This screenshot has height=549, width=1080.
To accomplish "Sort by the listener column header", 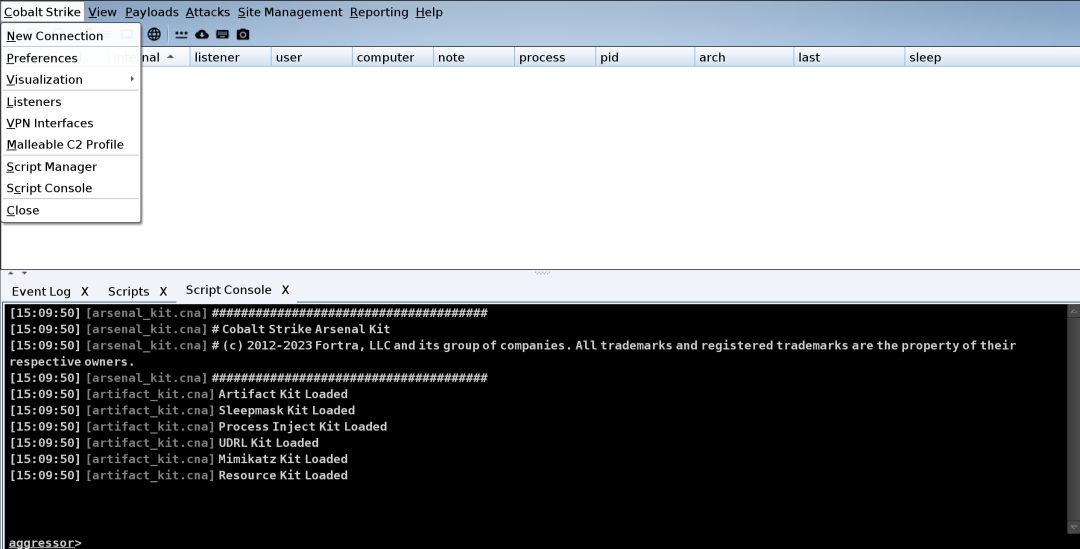I will [230, 57].
